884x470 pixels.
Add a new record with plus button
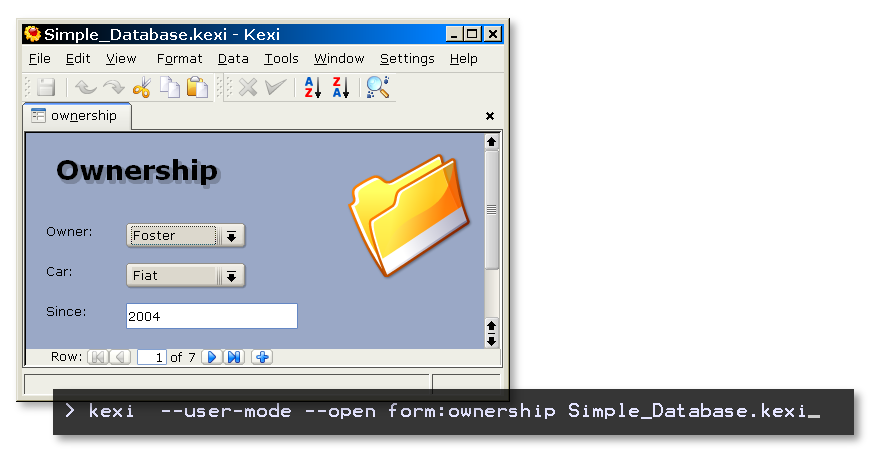[x=262, y=357]
